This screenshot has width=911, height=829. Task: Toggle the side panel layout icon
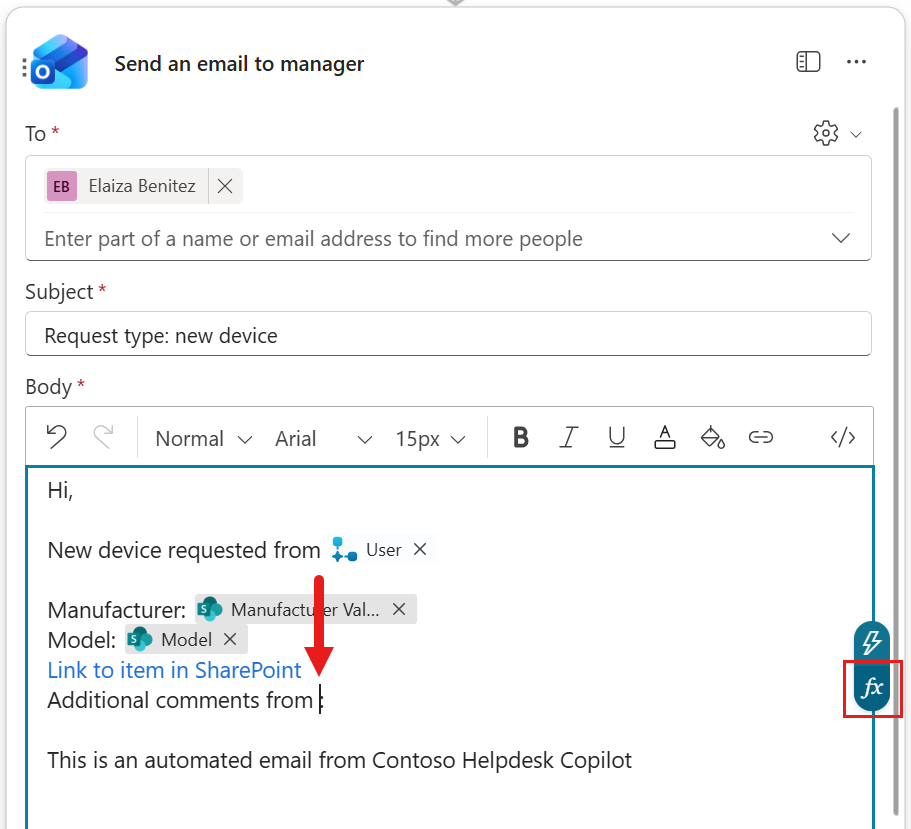[808, 62]
